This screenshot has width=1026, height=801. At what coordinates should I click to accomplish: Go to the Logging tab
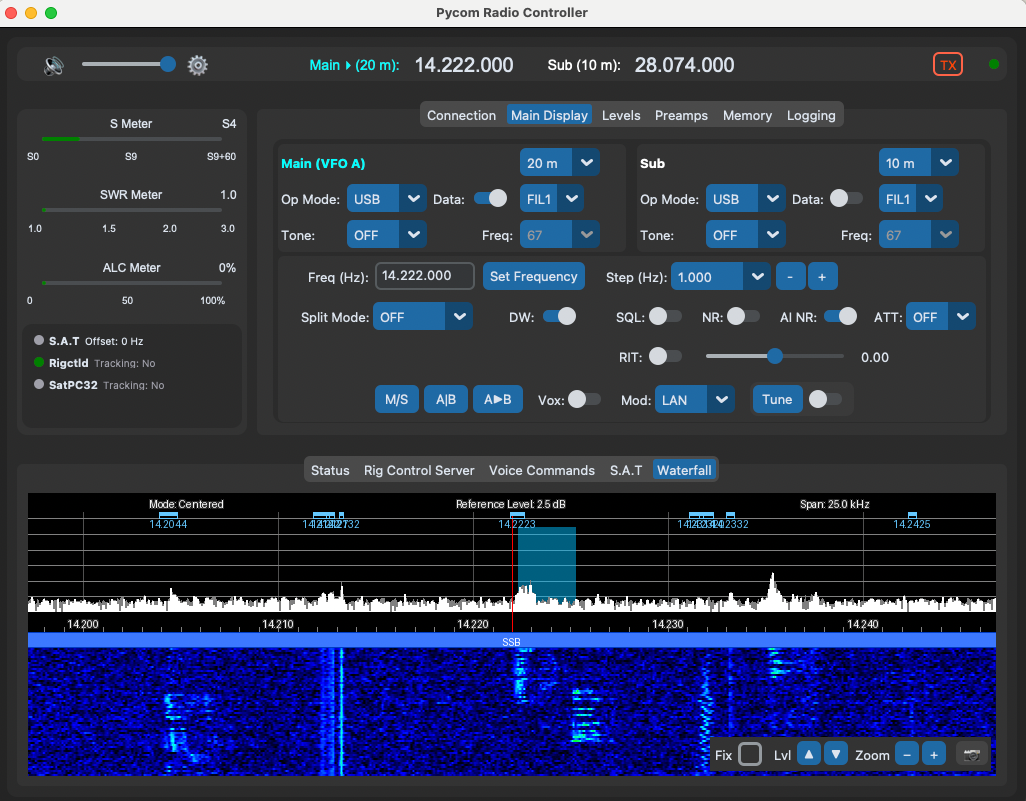(811, 115)
